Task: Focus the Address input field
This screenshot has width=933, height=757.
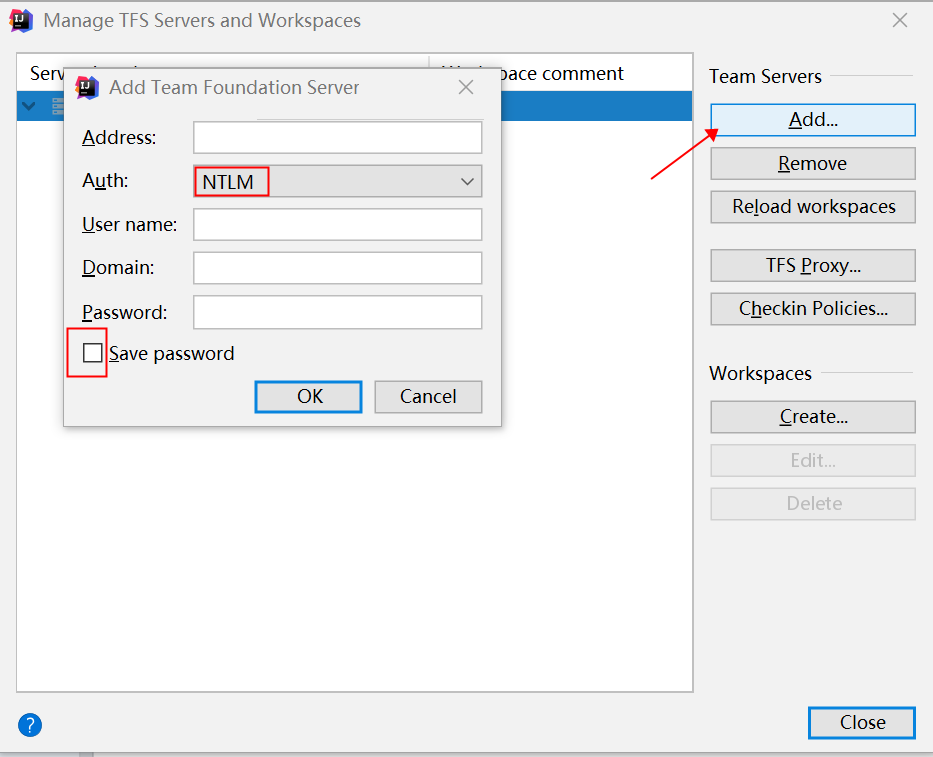Action: (x=337, y=137)
